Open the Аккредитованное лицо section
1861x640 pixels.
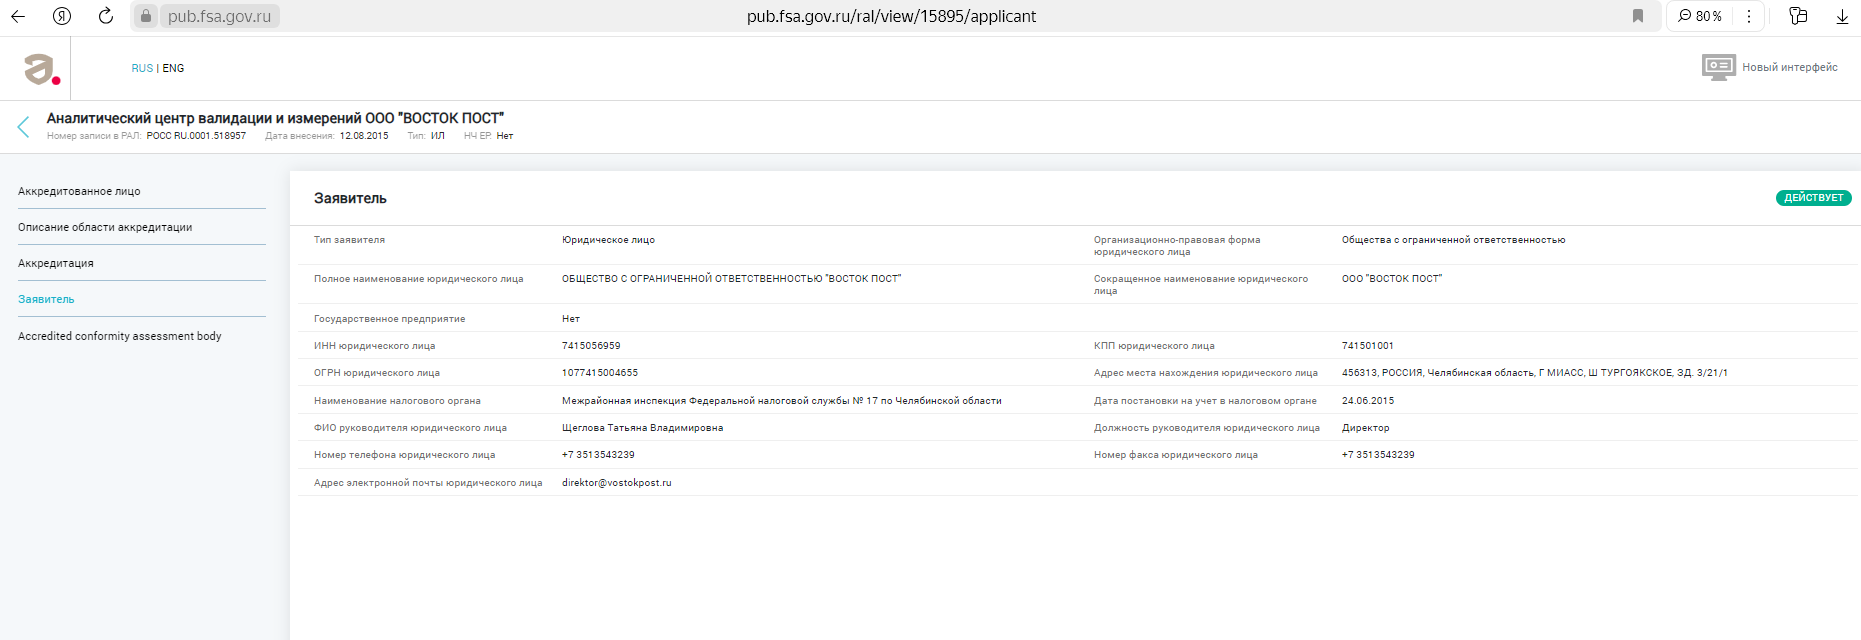click(x=79, y=191)
